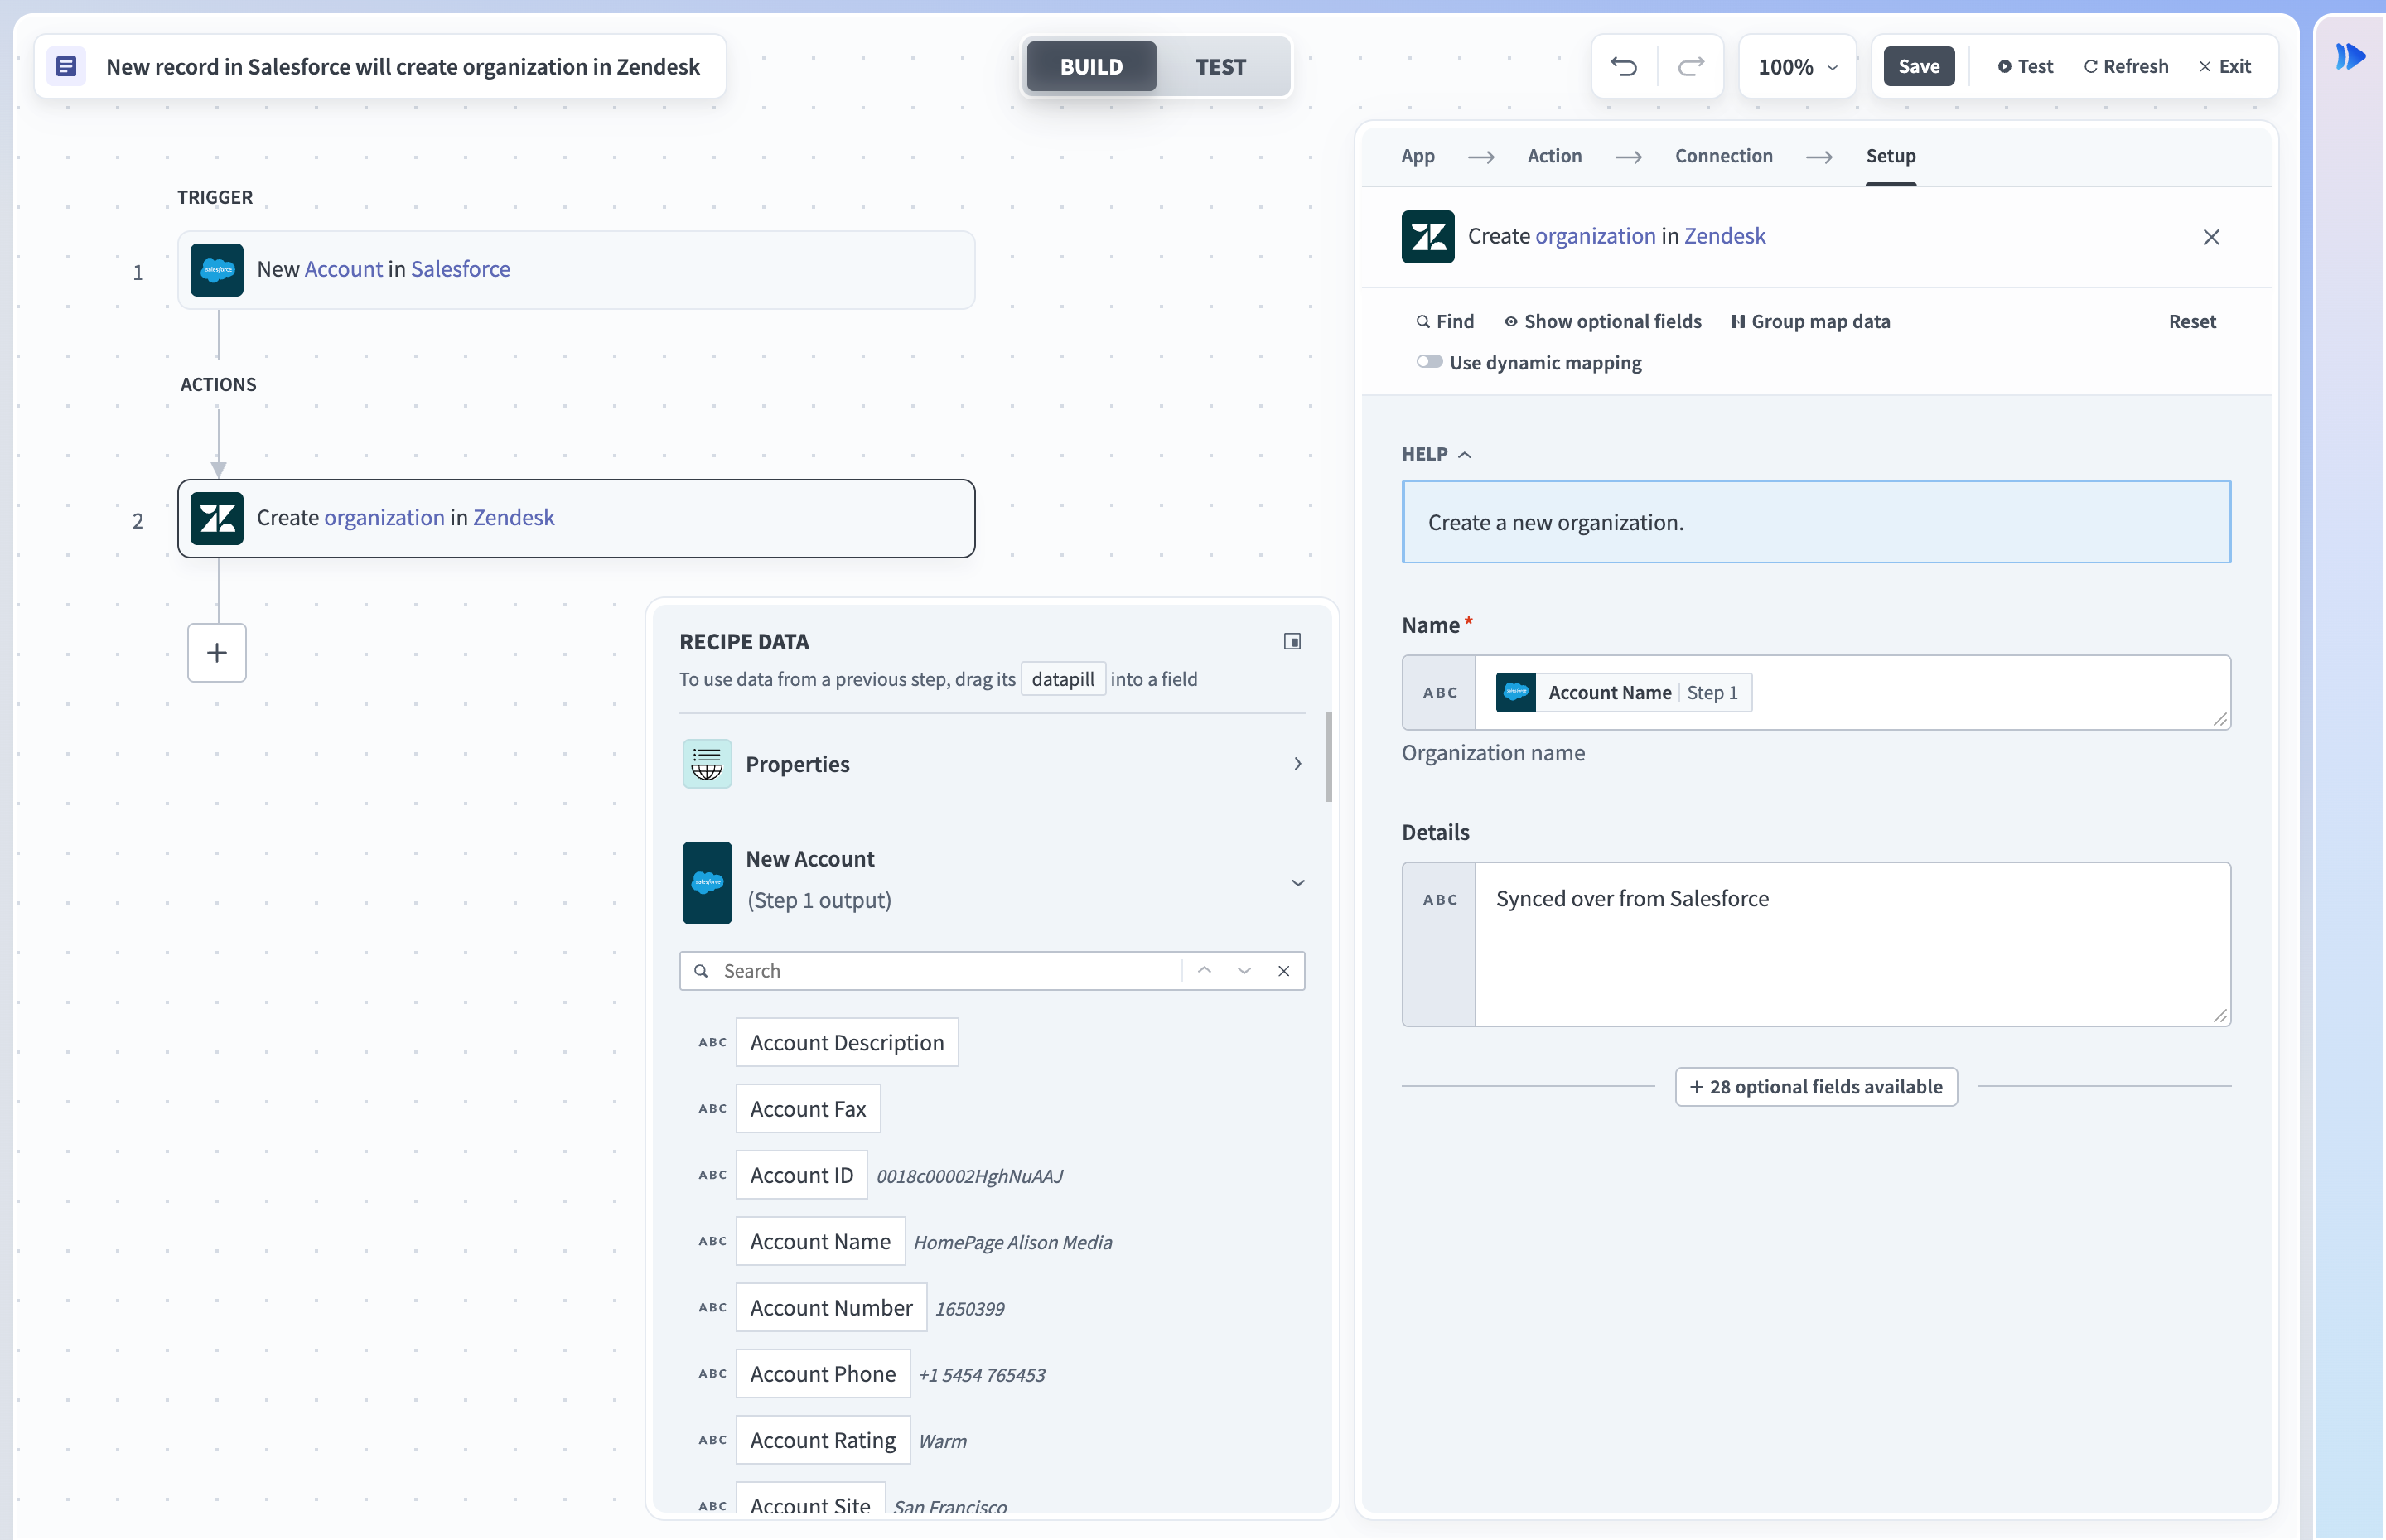2386x1540 pixels.
Task: Select the Account Rating datapill
Action: [823, 1440]
